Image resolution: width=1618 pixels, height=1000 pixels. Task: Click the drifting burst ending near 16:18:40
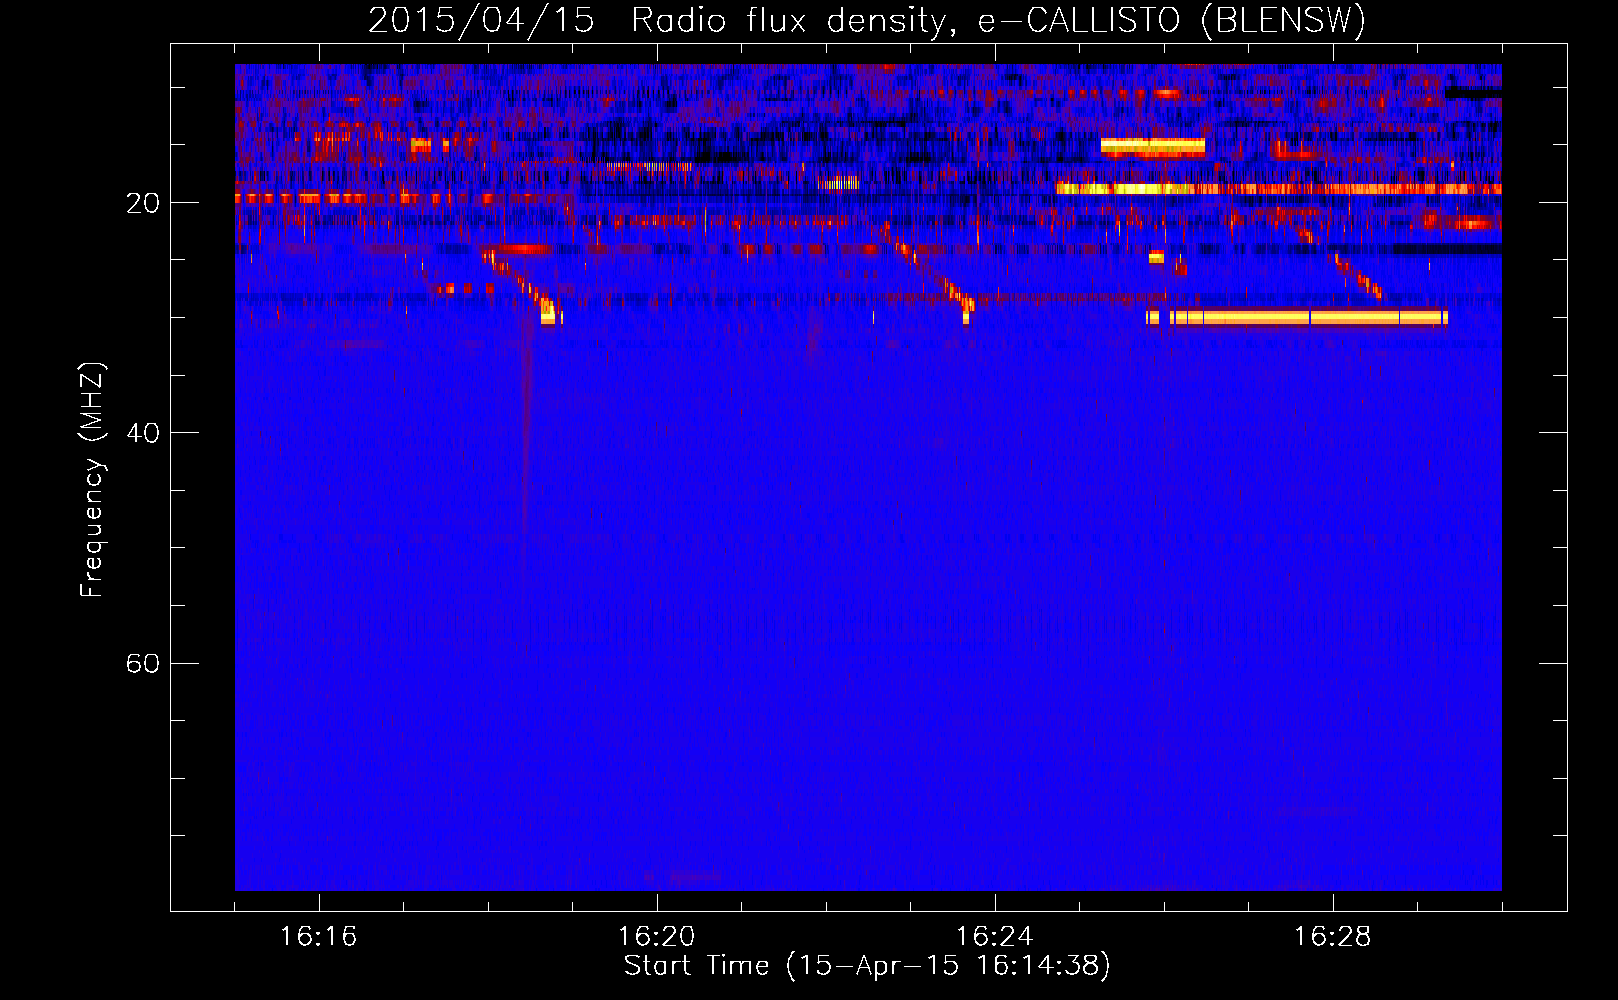point(520,285)
